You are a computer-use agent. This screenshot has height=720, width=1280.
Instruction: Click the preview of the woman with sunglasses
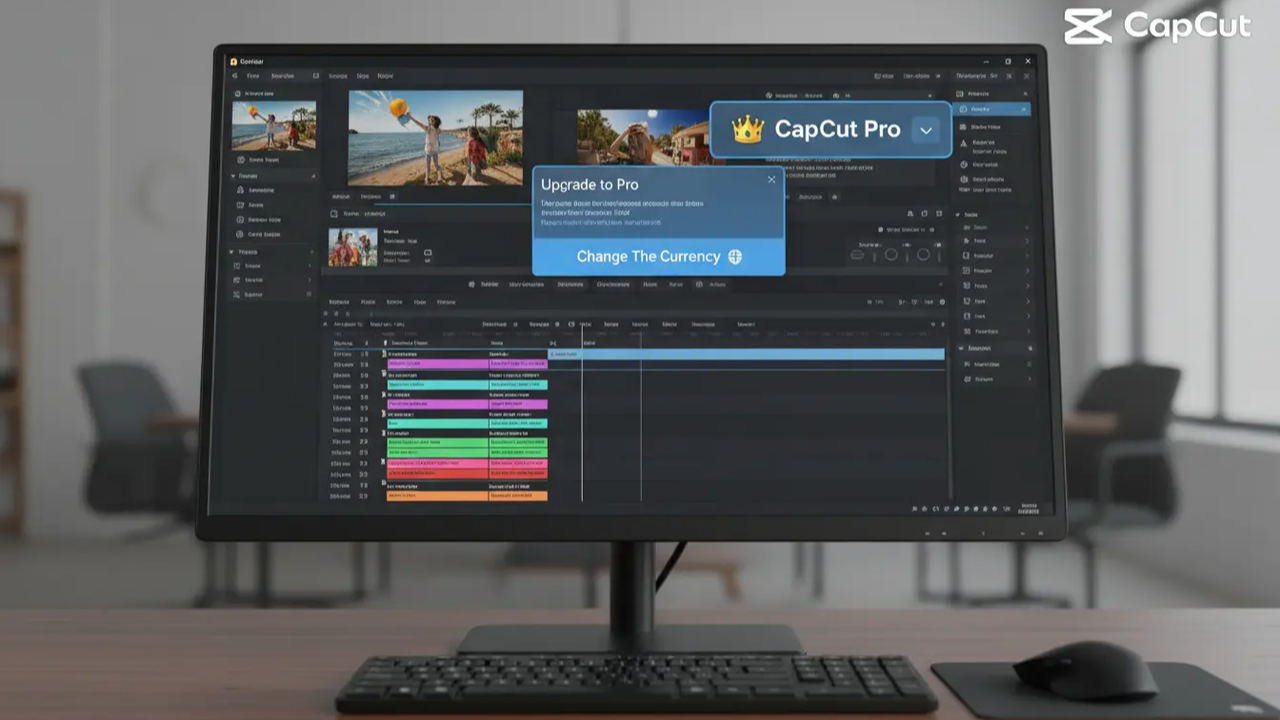coord(643,137)
